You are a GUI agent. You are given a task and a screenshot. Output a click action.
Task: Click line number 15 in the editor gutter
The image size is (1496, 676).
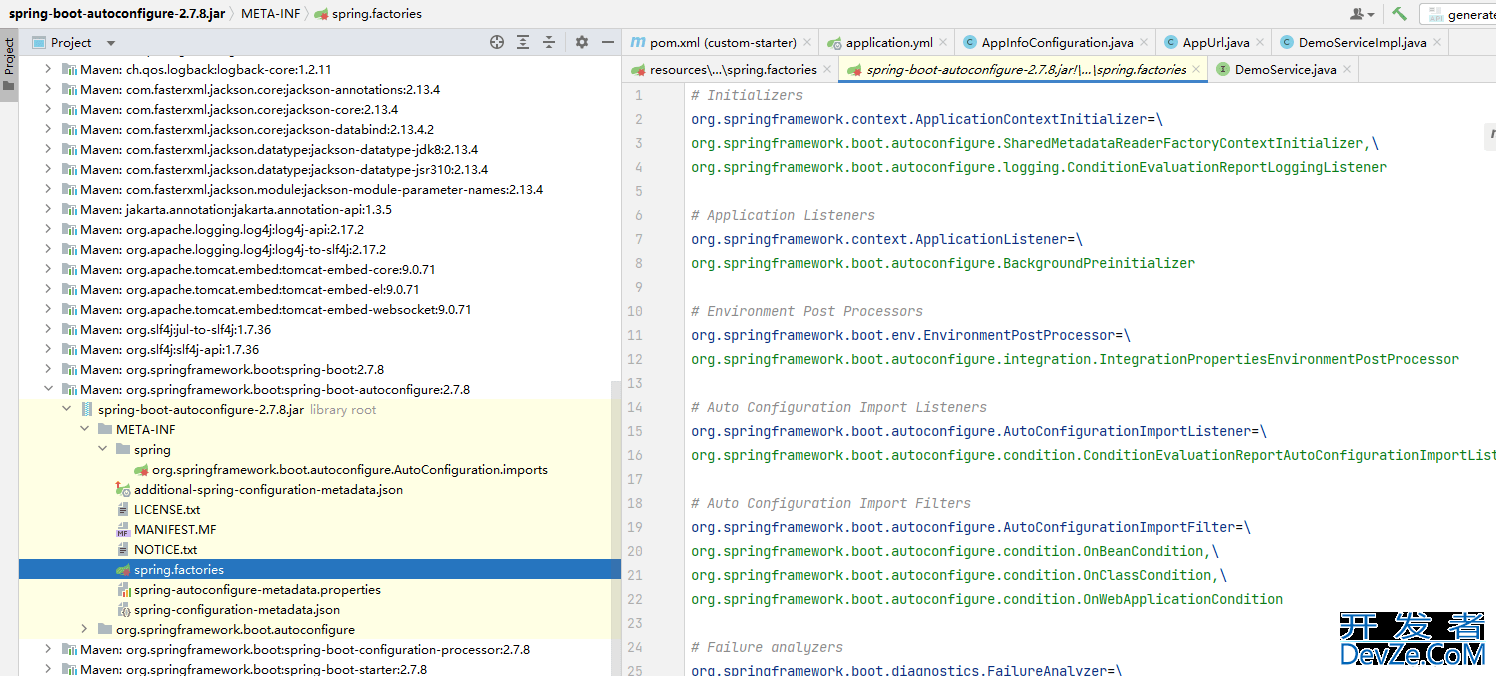point(635,431)
